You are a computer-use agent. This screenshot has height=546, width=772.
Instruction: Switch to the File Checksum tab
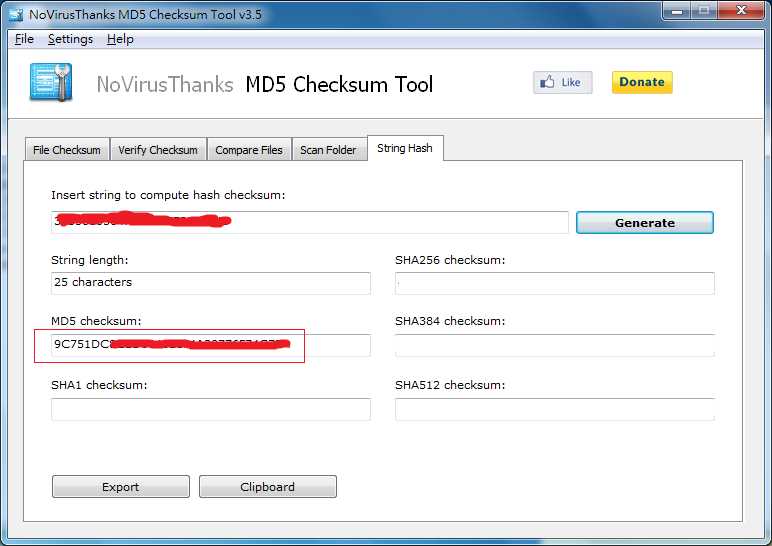[67, 150]
